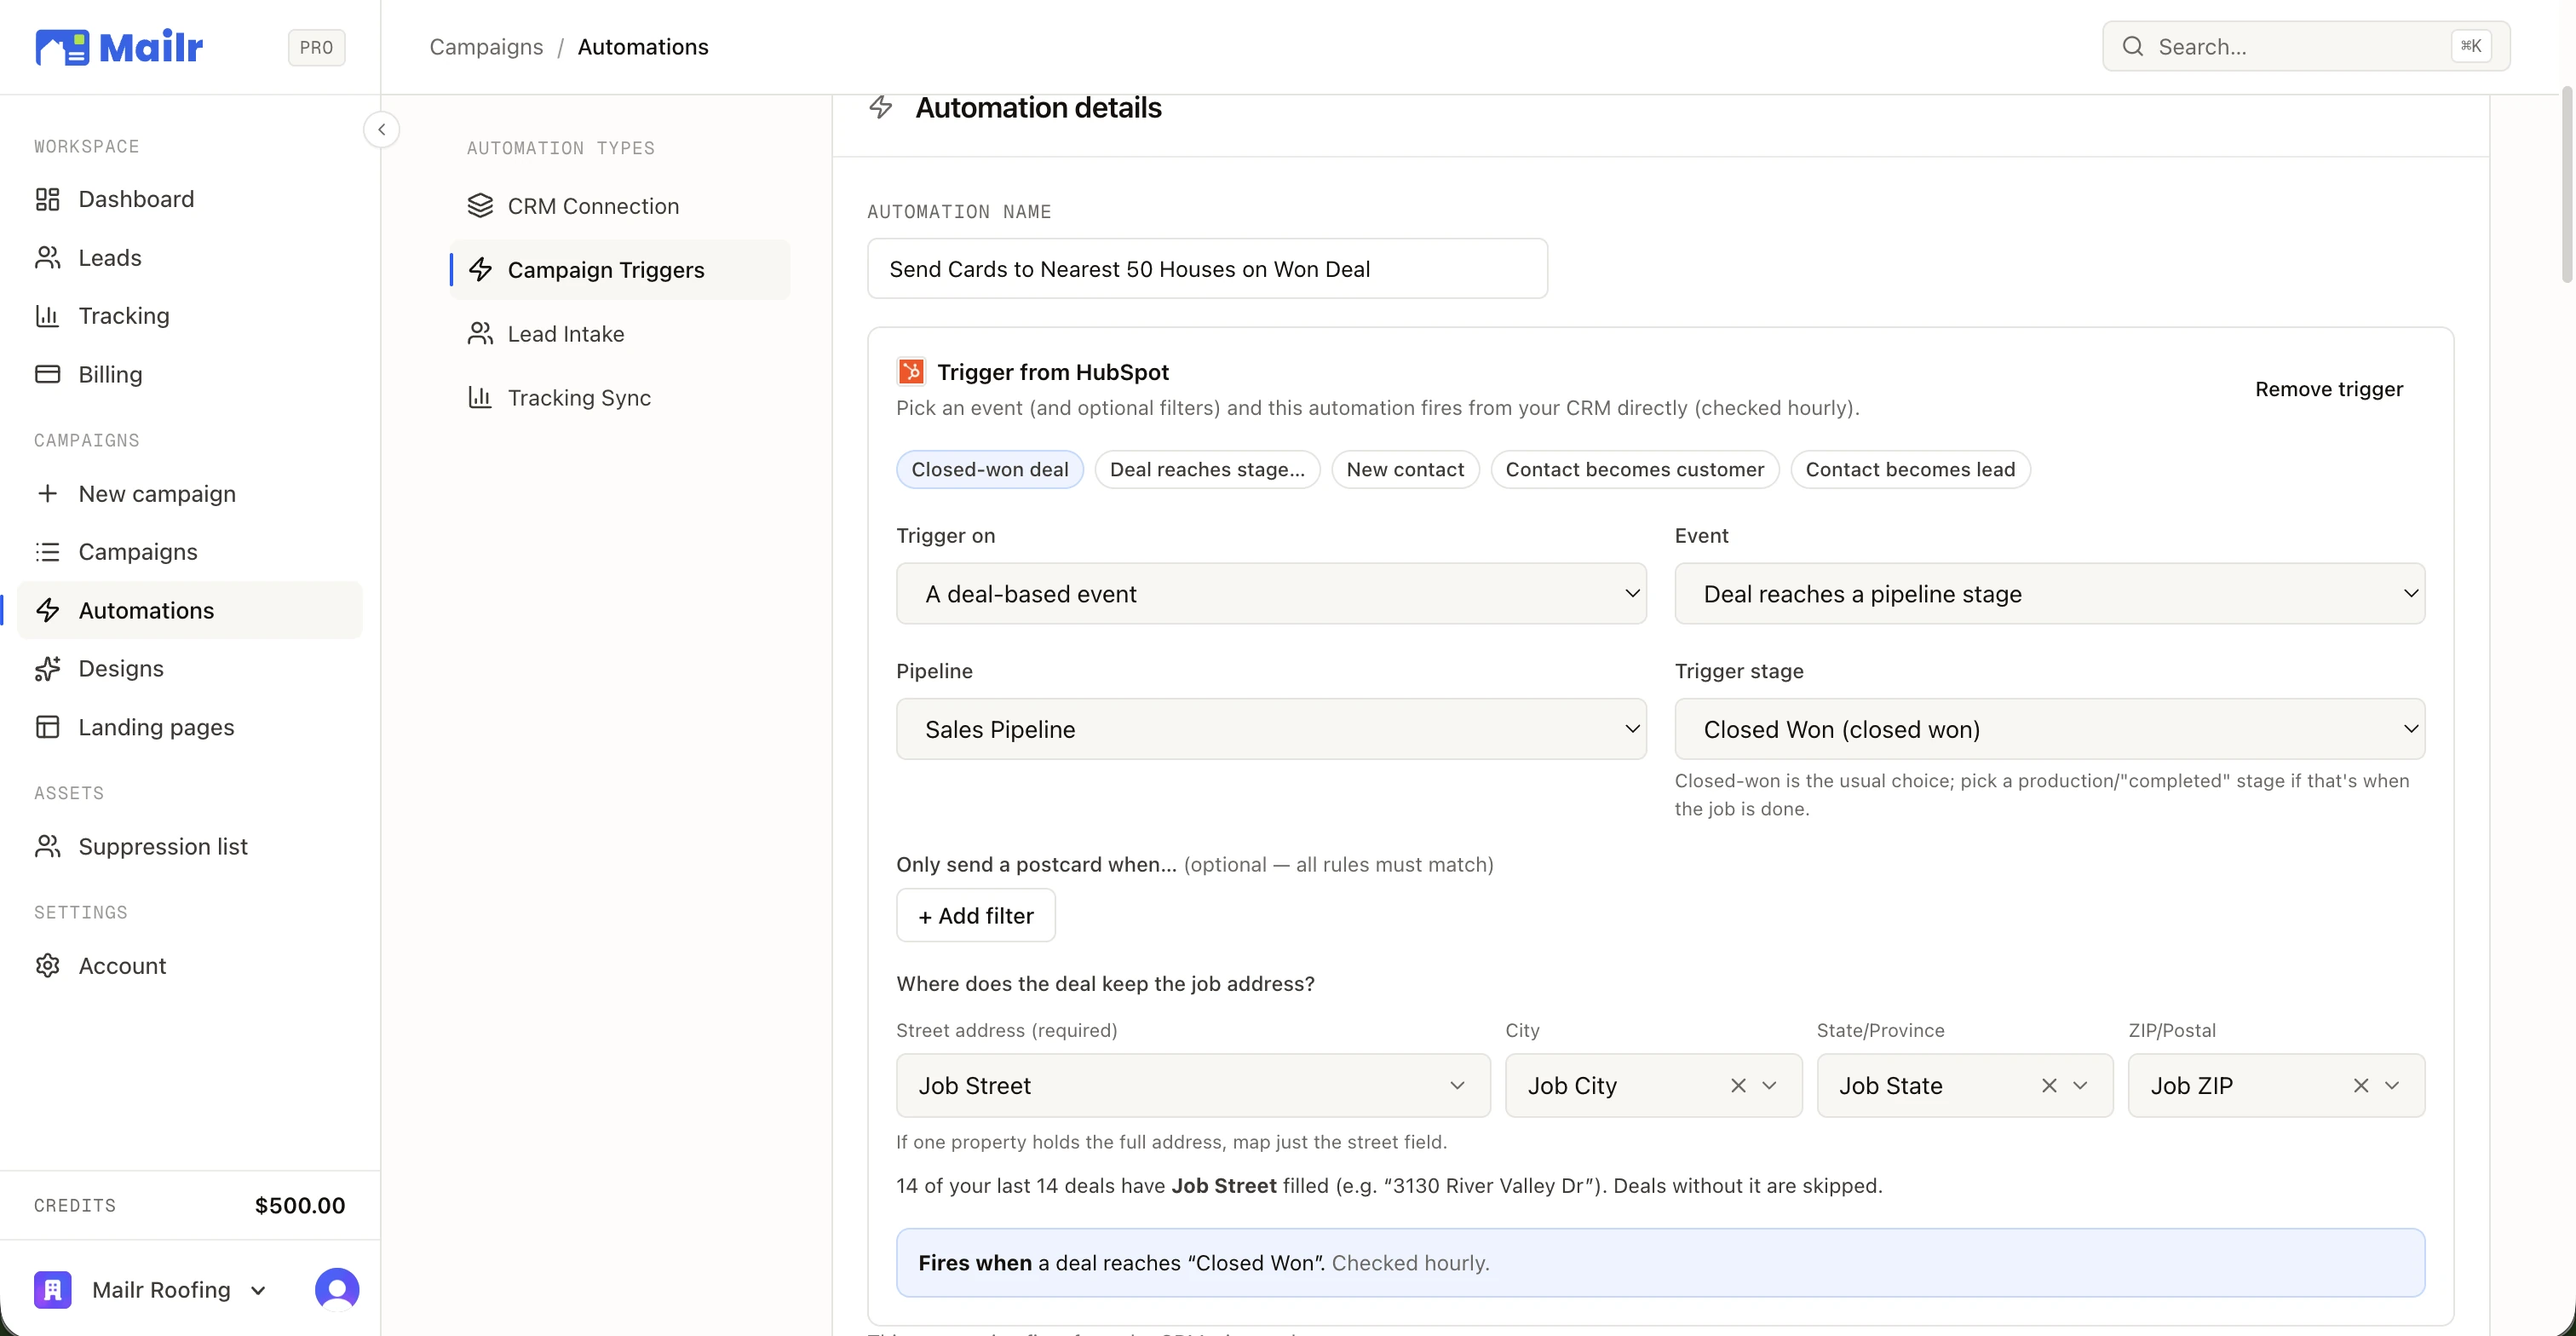The width and height of the screenshot is (2576, 1336).
Task: Click the Tracking bar chart icon
Action: pyautogui.click(x=48, y=316)
